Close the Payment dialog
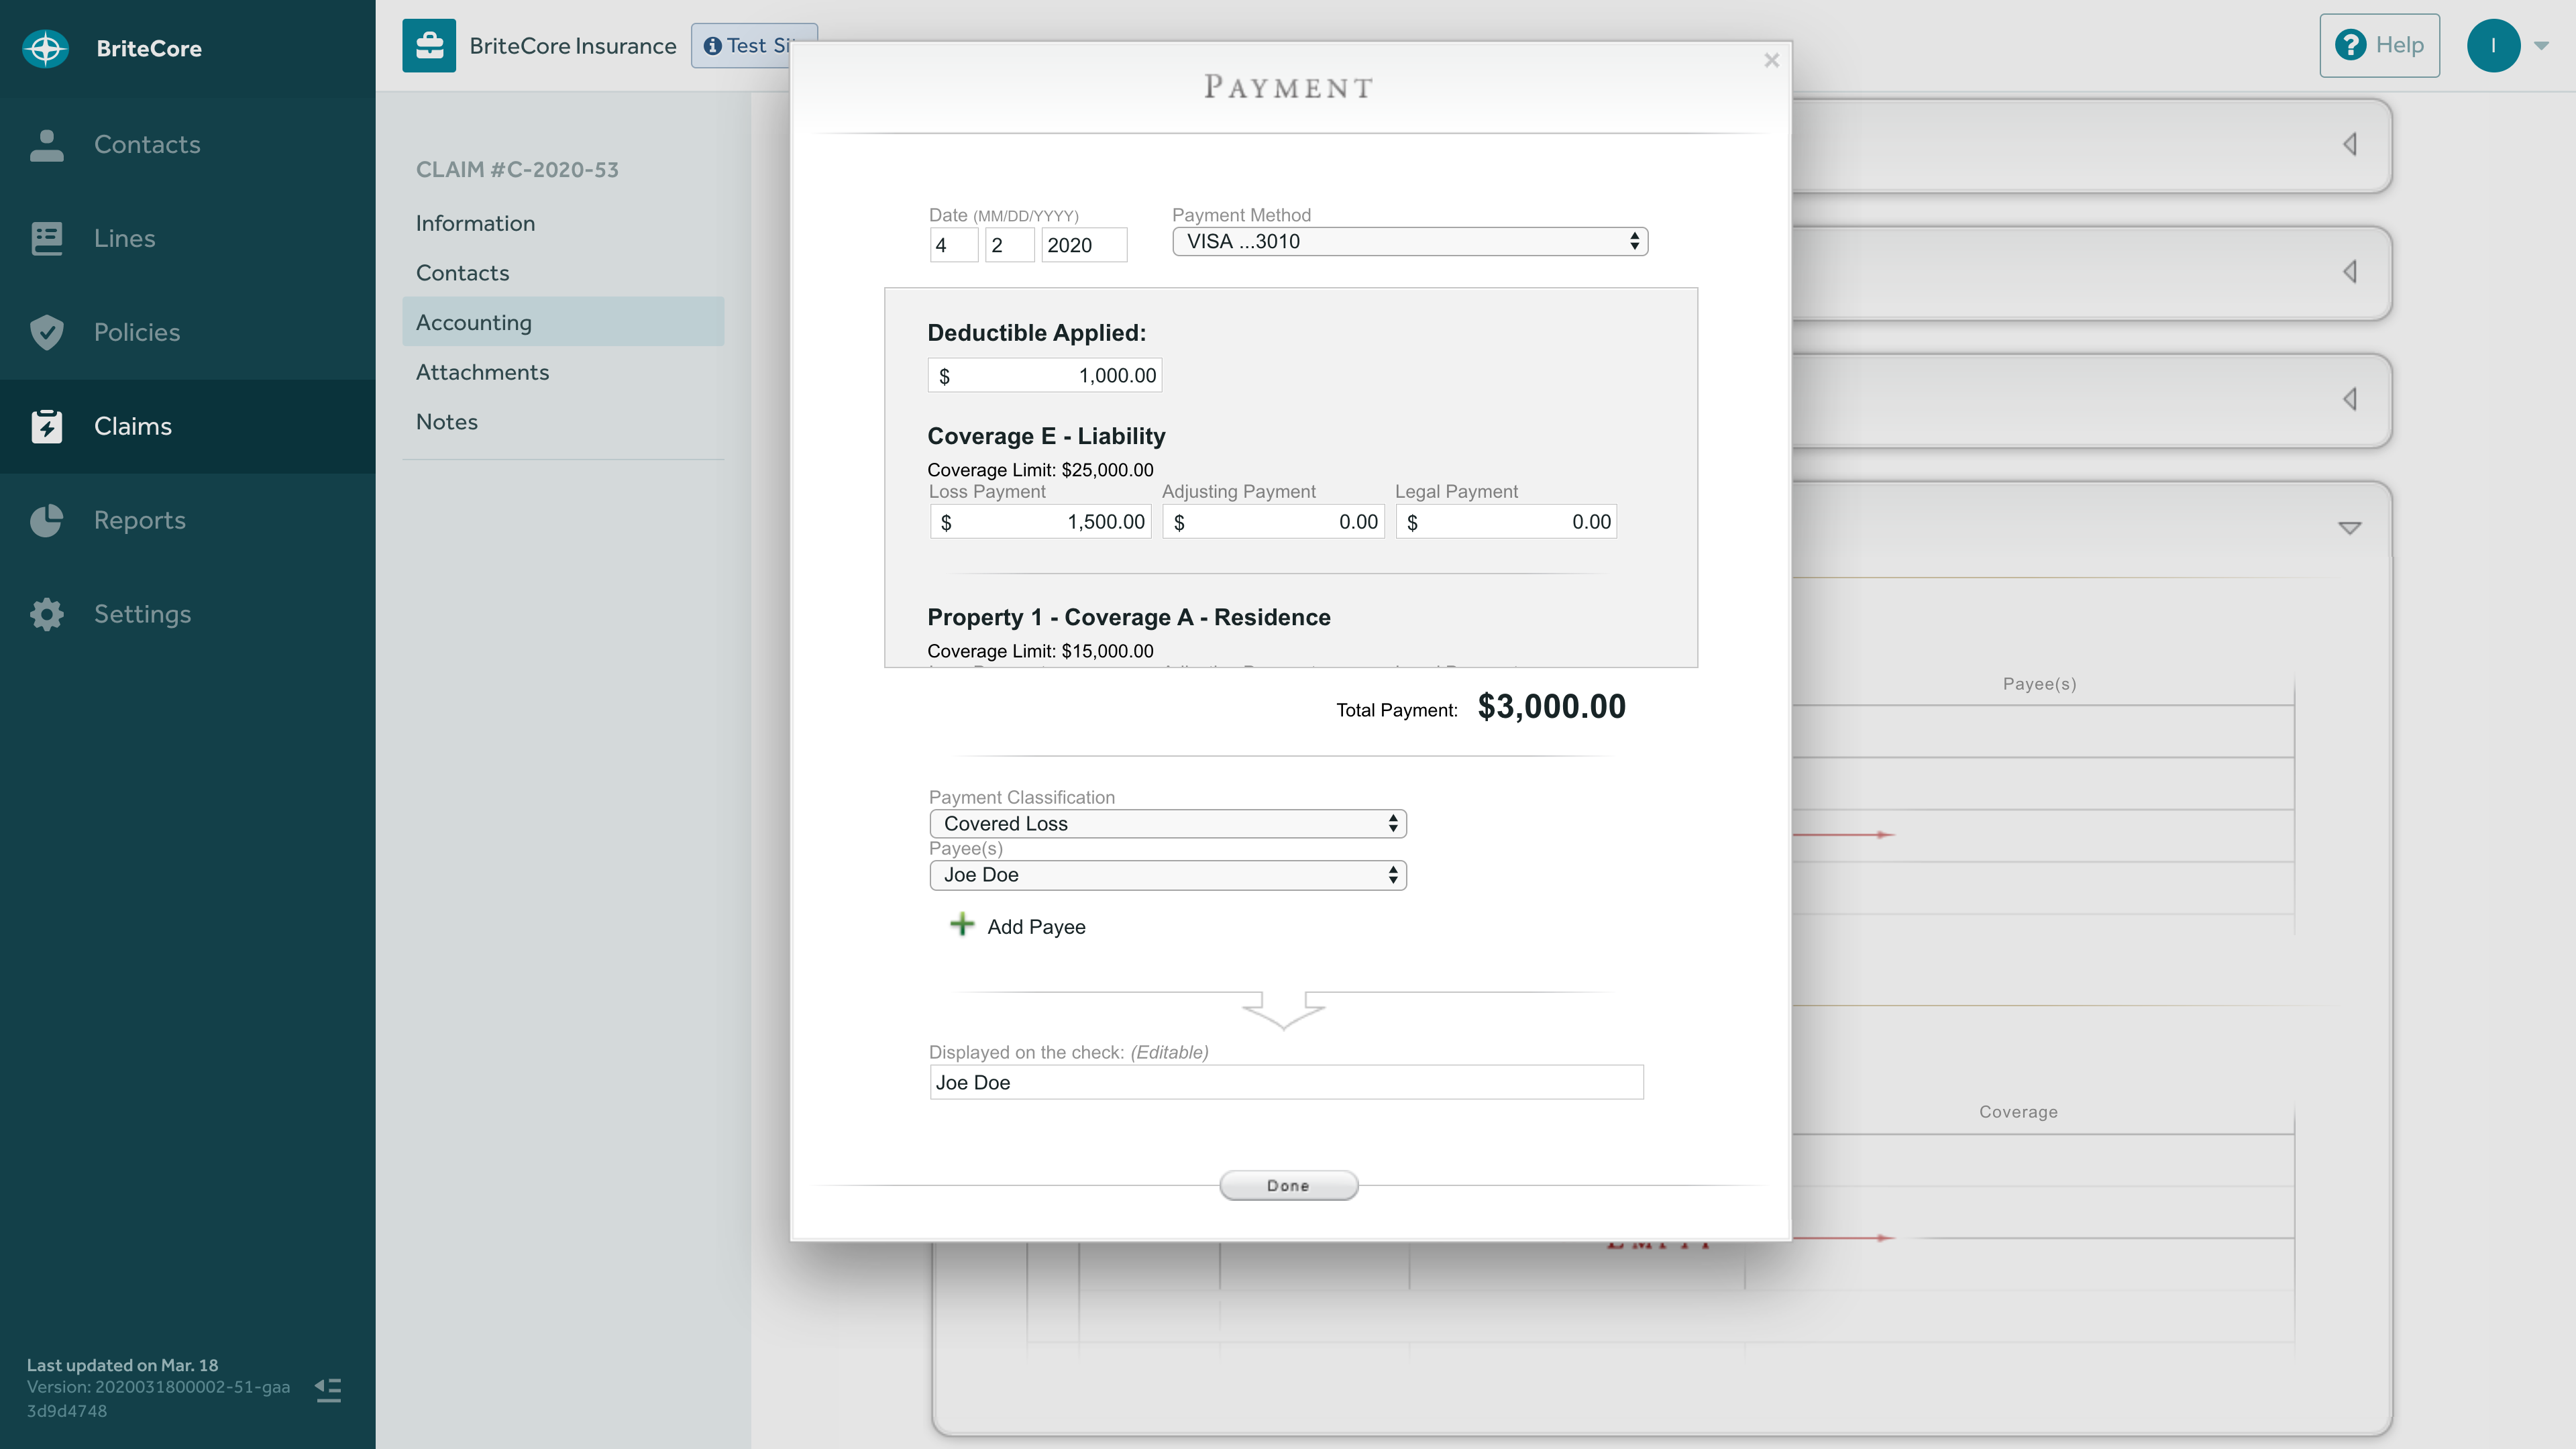This screenshot has height=1449, width=2576. 1771,60
